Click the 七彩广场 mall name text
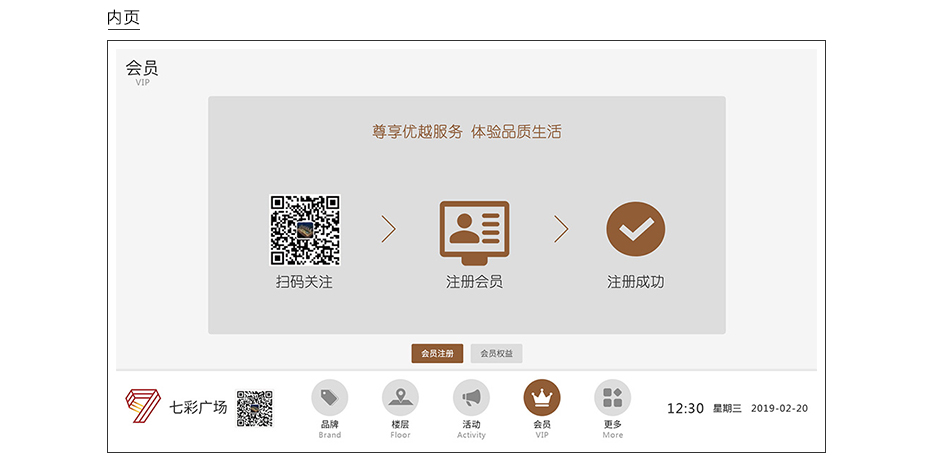The image size is (942, 464). point(198,407)
